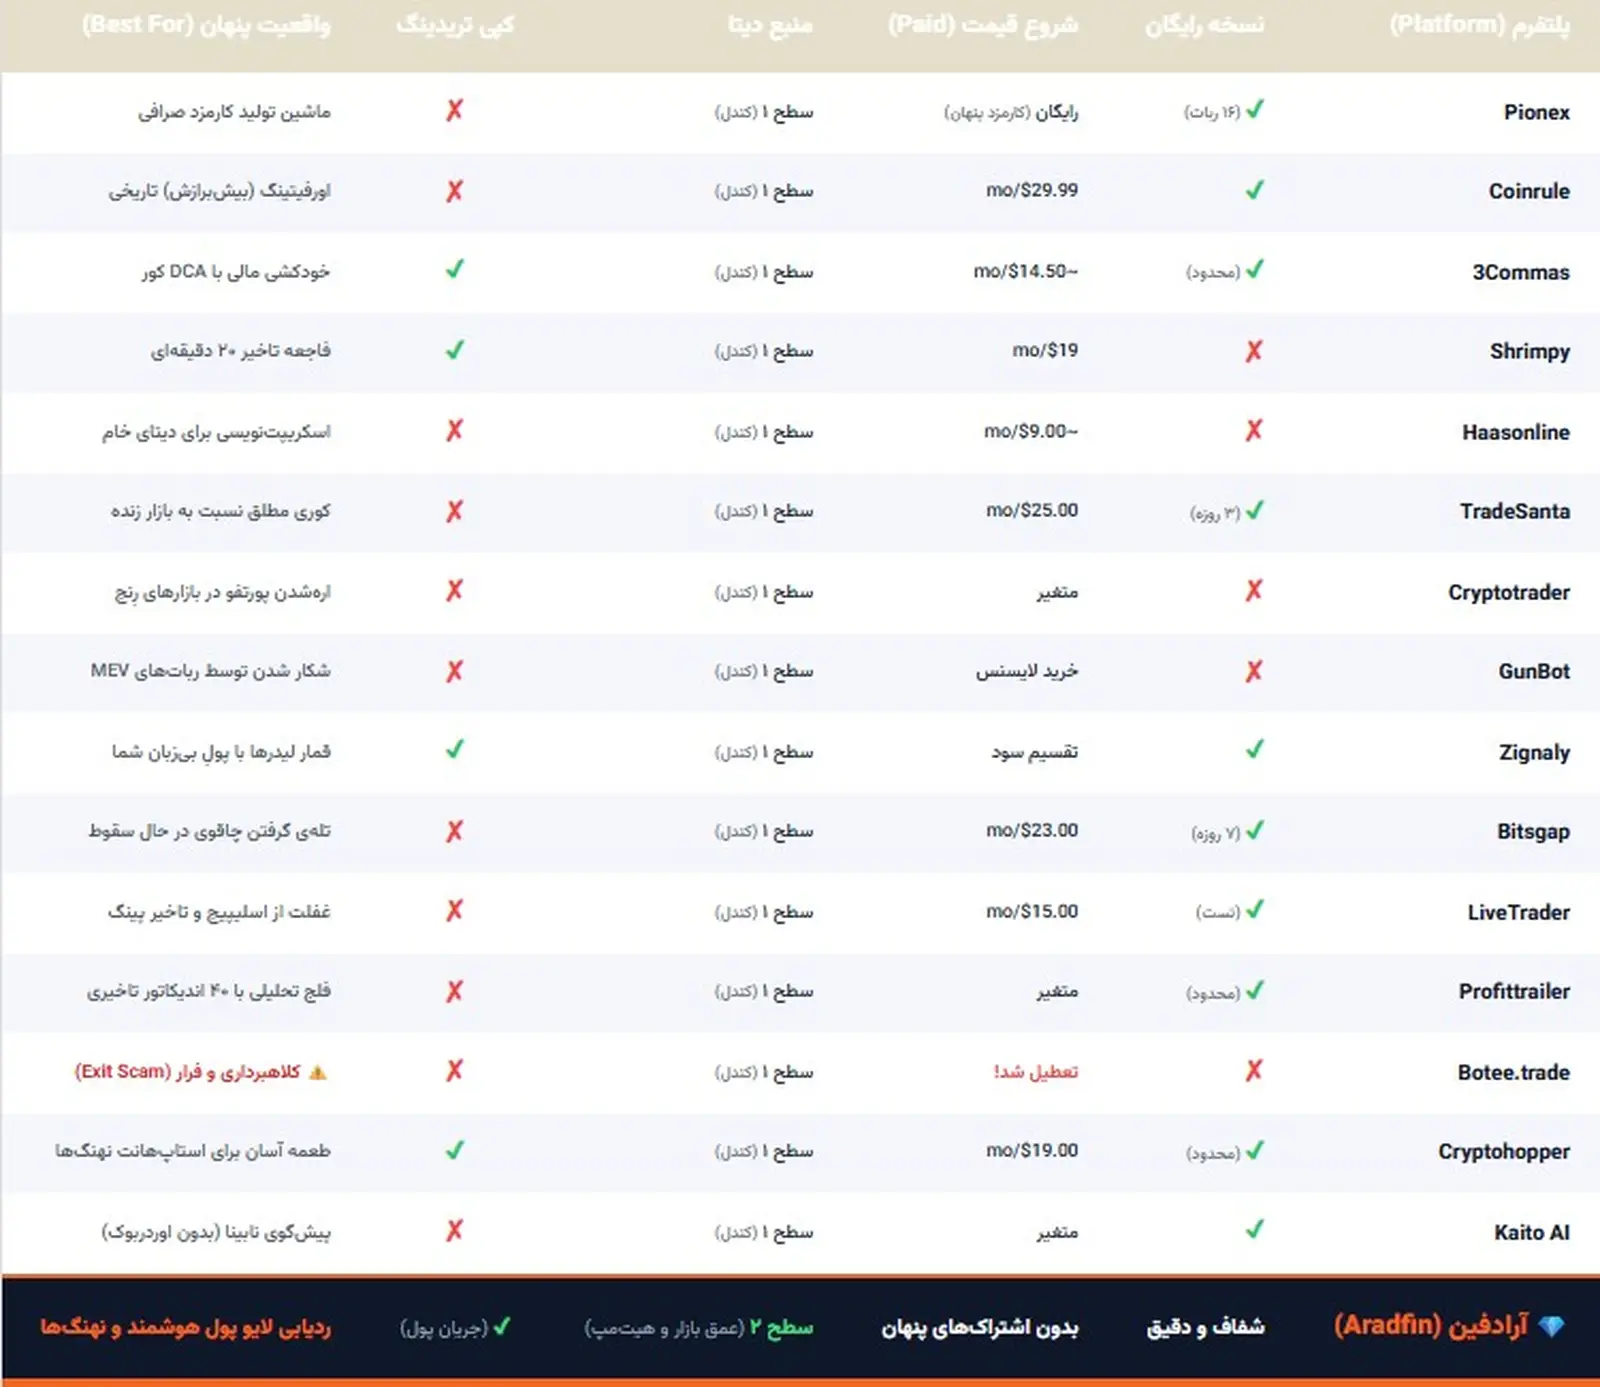
Task: Click the "Botee.trade" platform name
Action: coord(1514,1072)
